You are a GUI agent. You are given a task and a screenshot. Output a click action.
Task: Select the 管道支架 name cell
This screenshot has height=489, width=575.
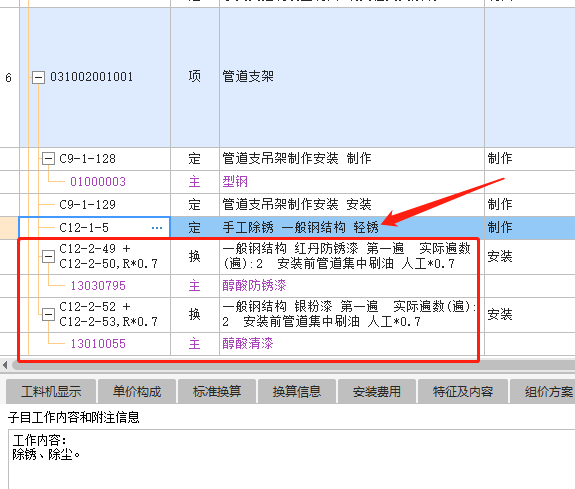tap(352, 77)
